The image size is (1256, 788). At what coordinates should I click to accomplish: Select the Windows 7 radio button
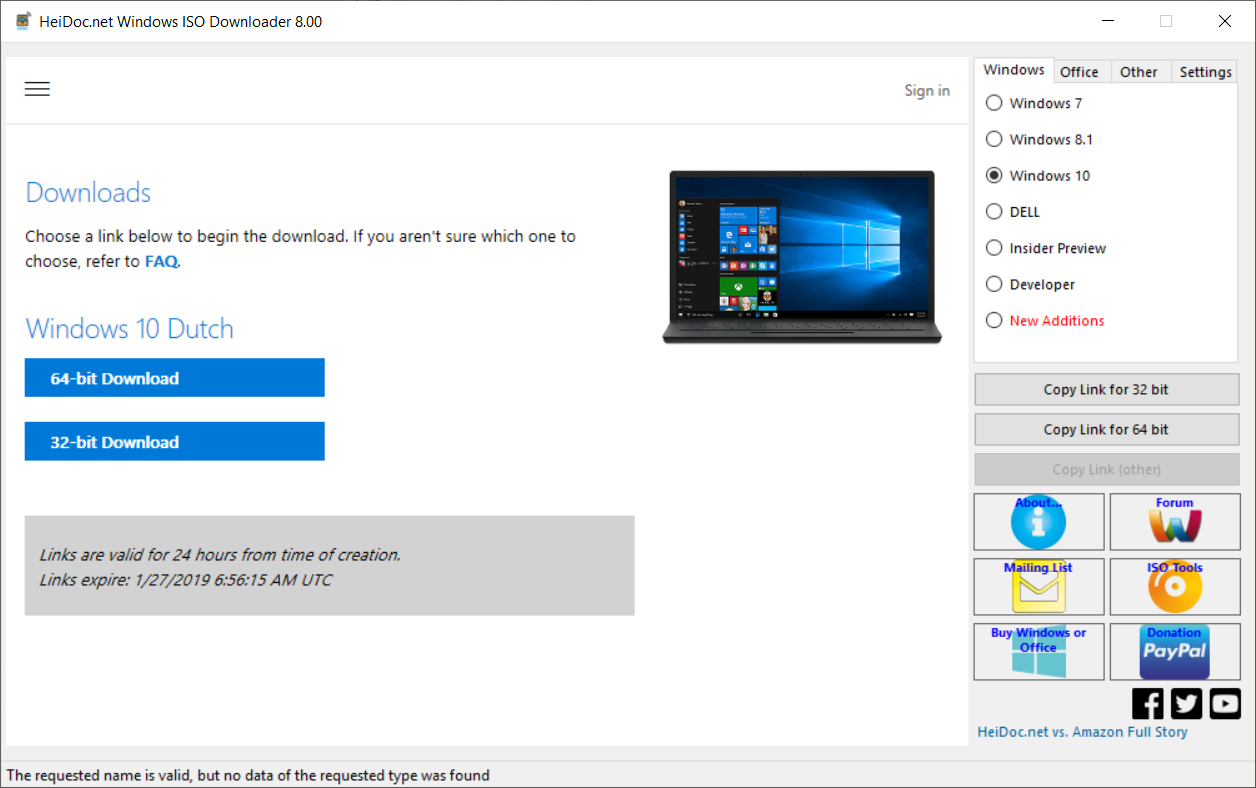click(x=994, y=103)
